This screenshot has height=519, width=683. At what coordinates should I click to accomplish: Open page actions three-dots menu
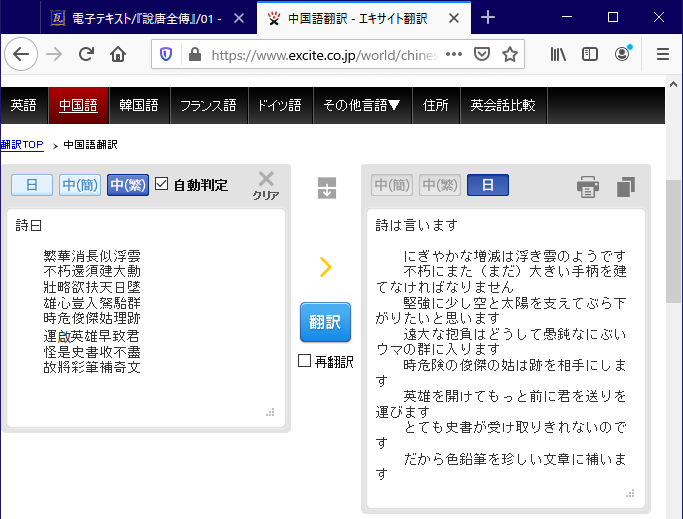point(453,54)
